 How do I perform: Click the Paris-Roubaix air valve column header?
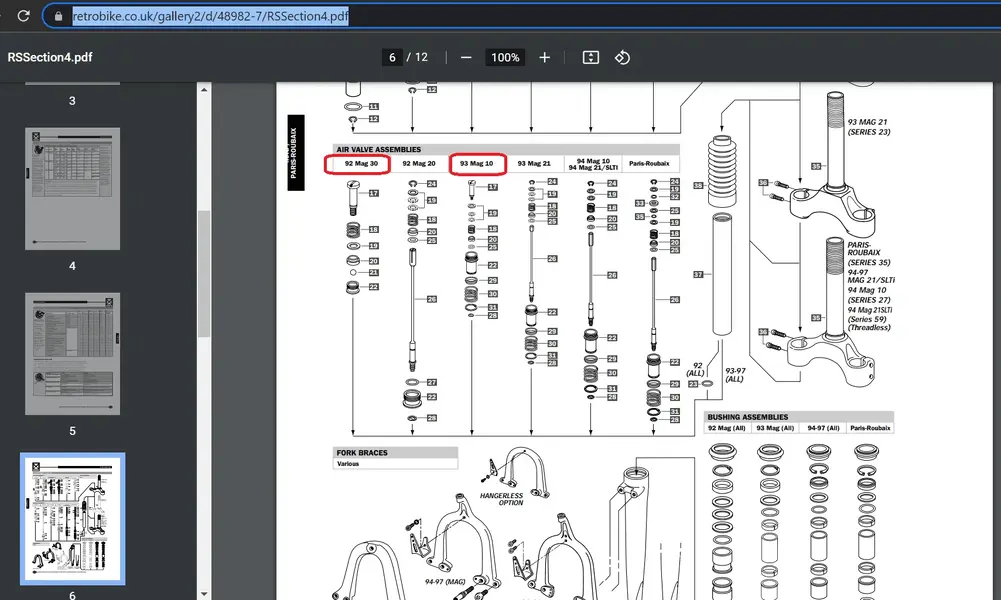tap(649, 163)
